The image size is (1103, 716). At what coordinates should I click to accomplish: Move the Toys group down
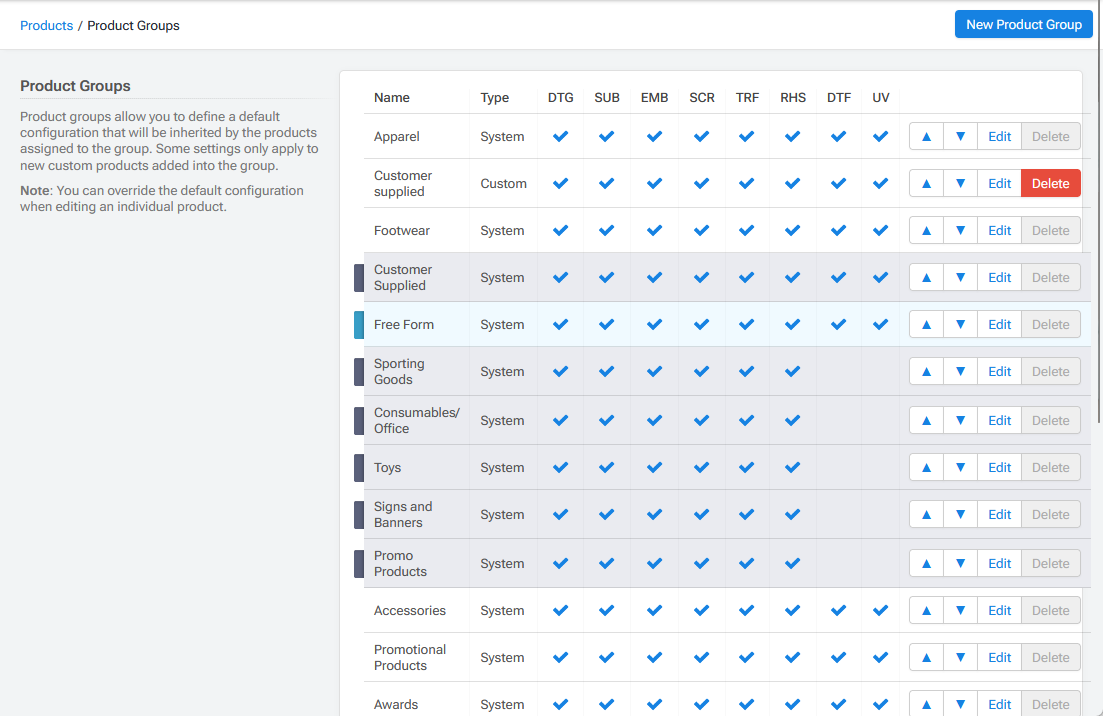tap(960, 467)
